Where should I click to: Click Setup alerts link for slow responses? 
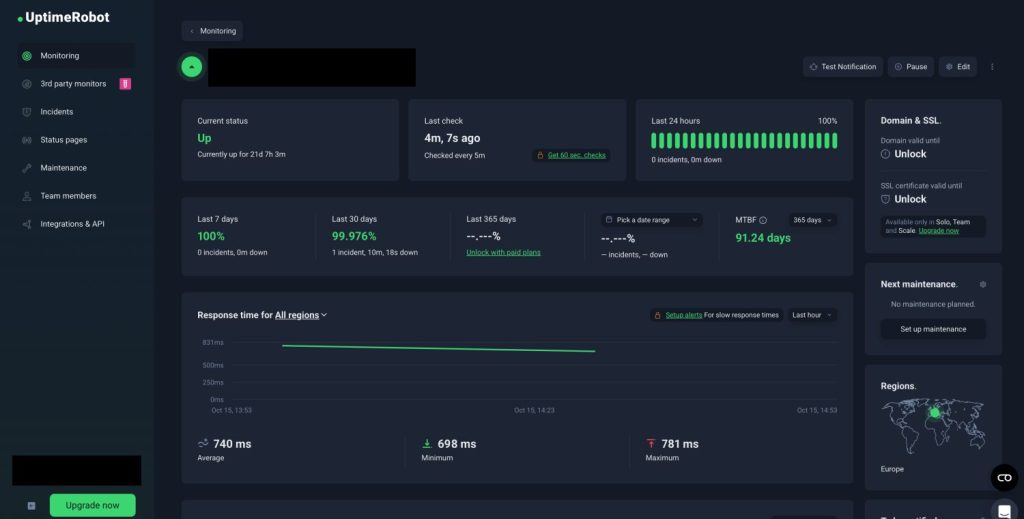[684, 315]
